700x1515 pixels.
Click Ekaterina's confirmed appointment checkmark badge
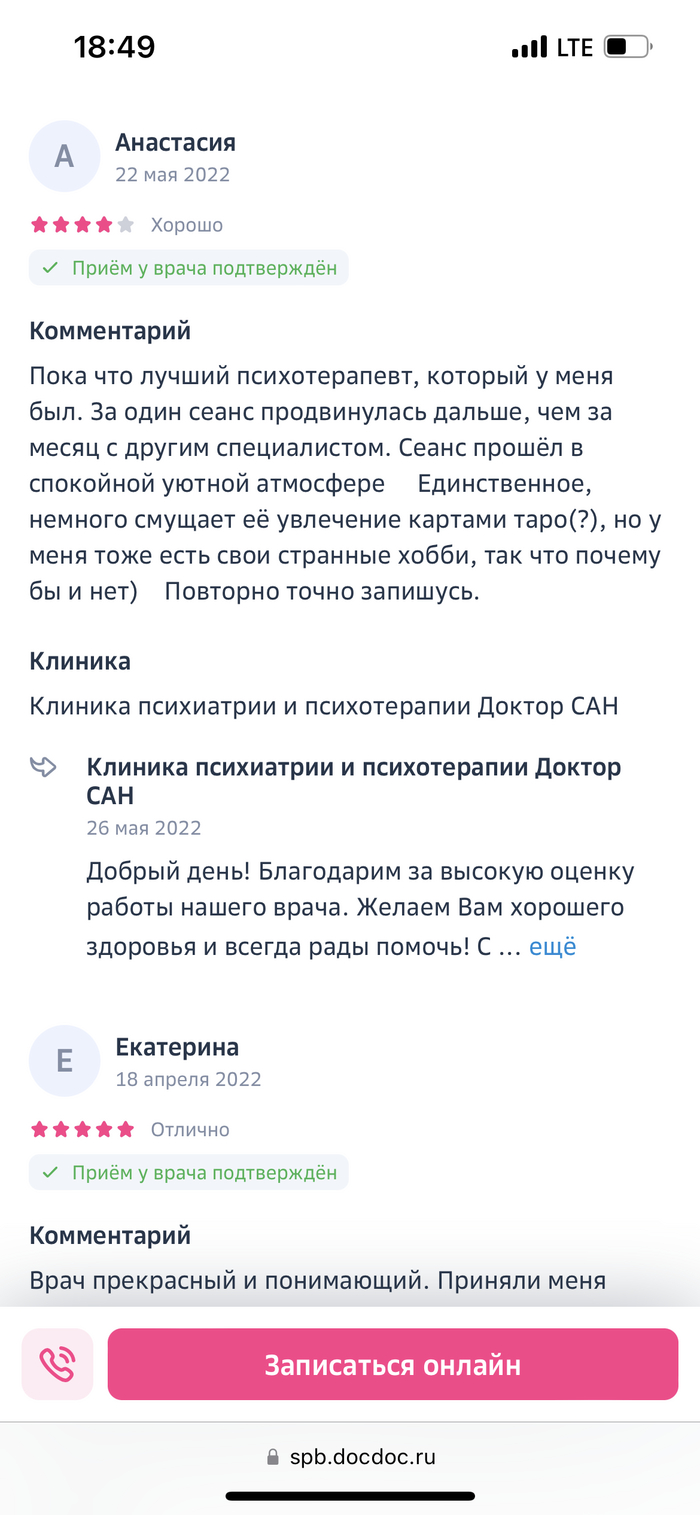[188, 1173]
